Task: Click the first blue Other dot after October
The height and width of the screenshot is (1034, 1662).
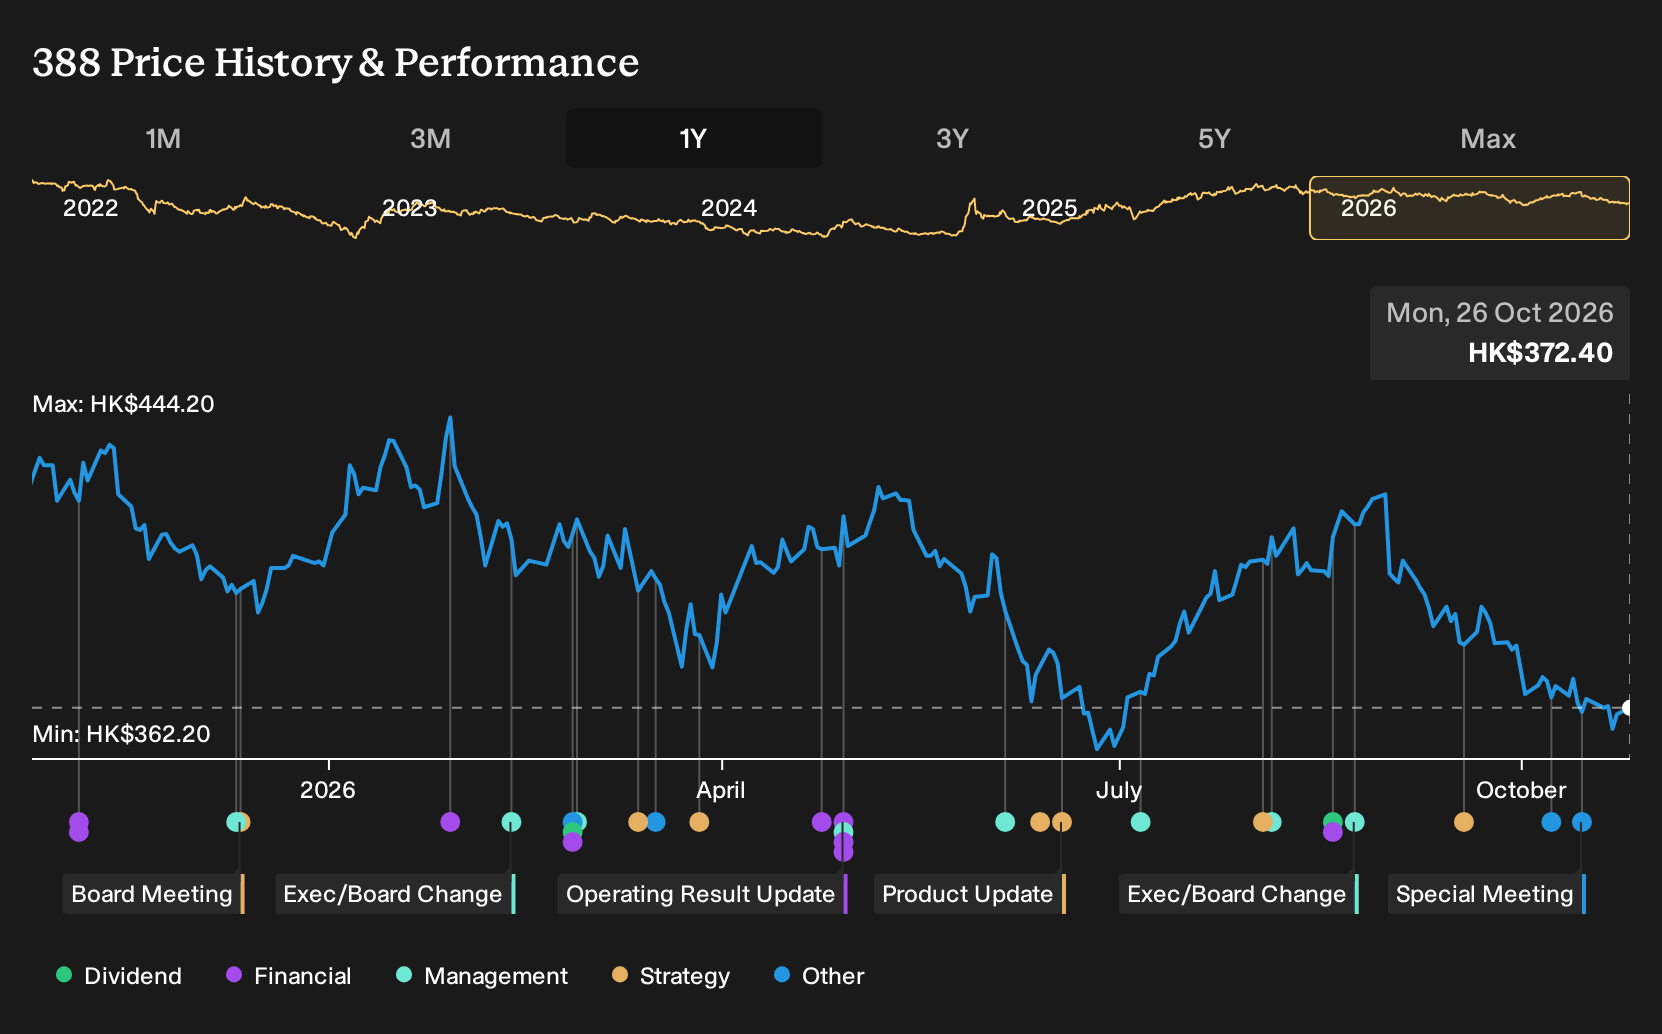Action: (x=1551, y=822)
